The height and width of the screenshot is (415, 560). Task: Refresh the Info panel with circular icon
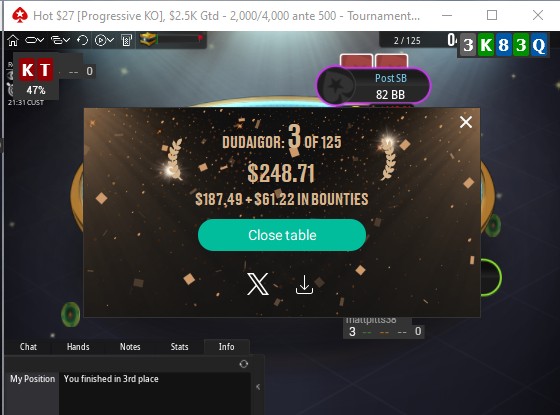coord(244,364)
